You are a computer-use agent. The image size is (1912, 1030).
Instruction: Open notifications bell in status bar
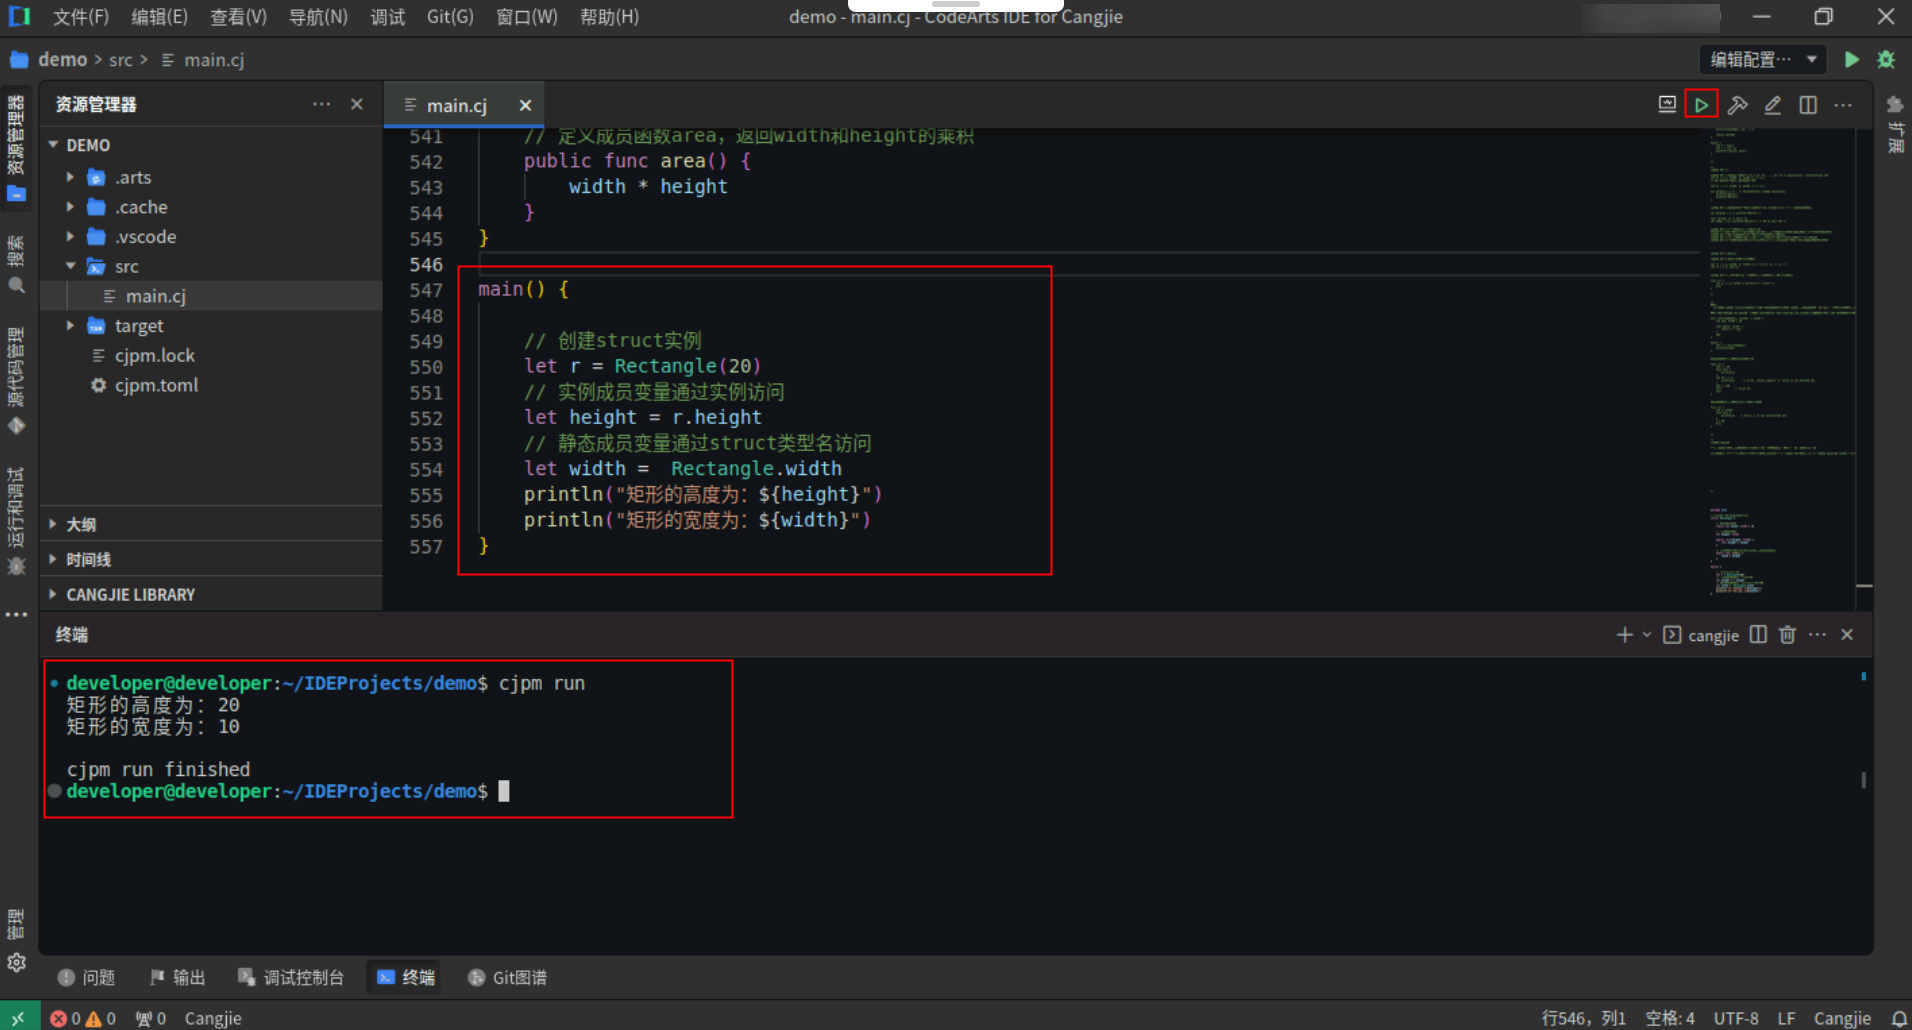(1898, 1018)
